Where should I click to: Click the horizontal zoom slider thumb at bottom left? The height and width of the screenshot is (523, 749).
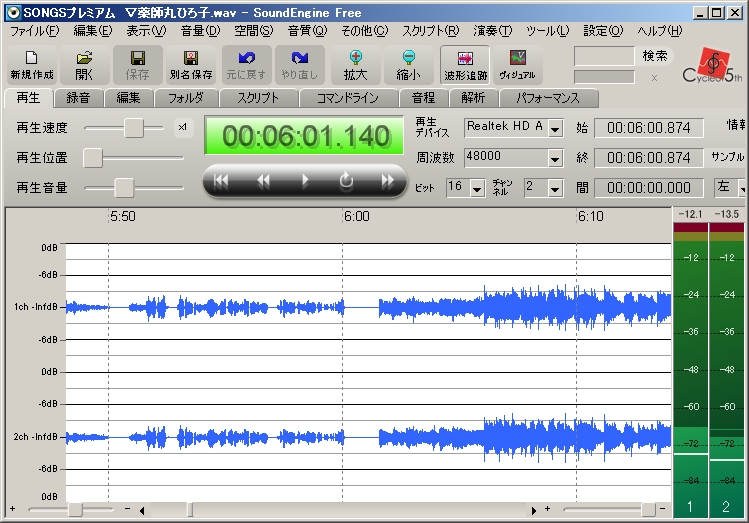coord(75,510)
